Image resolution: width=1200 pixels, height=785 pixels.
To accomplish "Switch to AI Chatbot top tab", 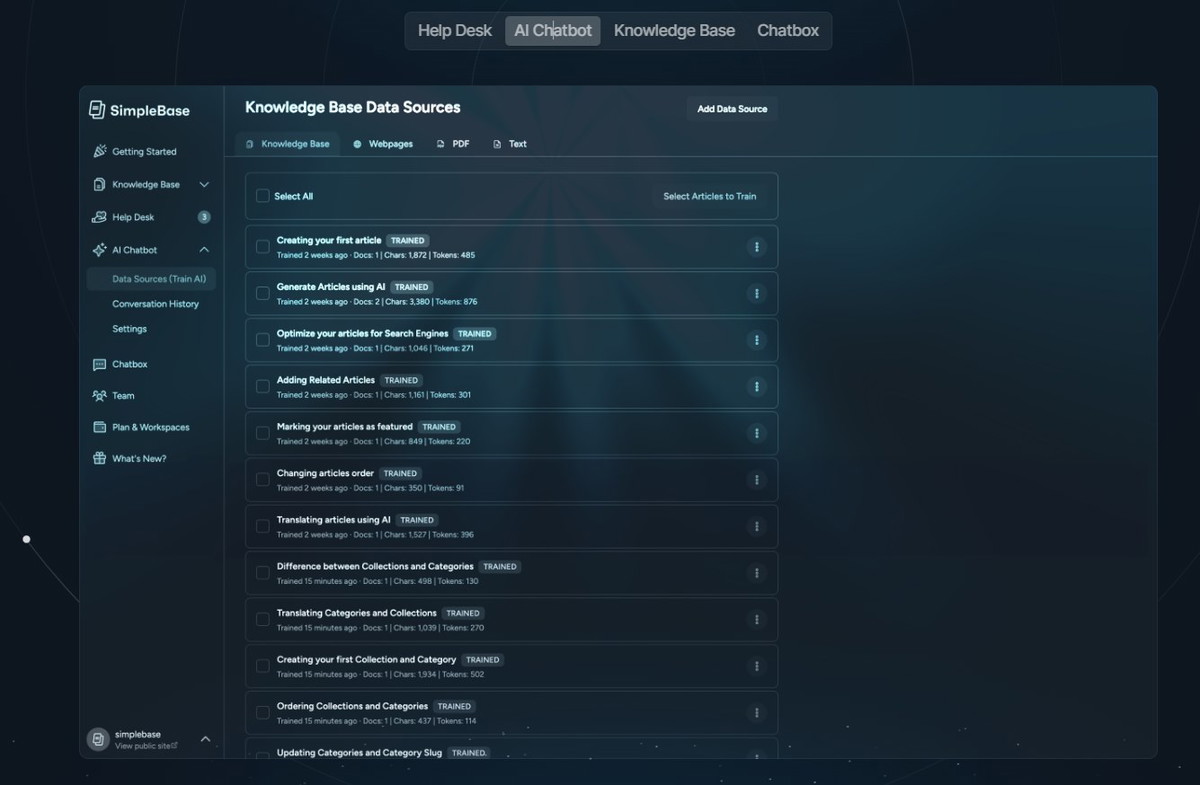I will [553, 31].
